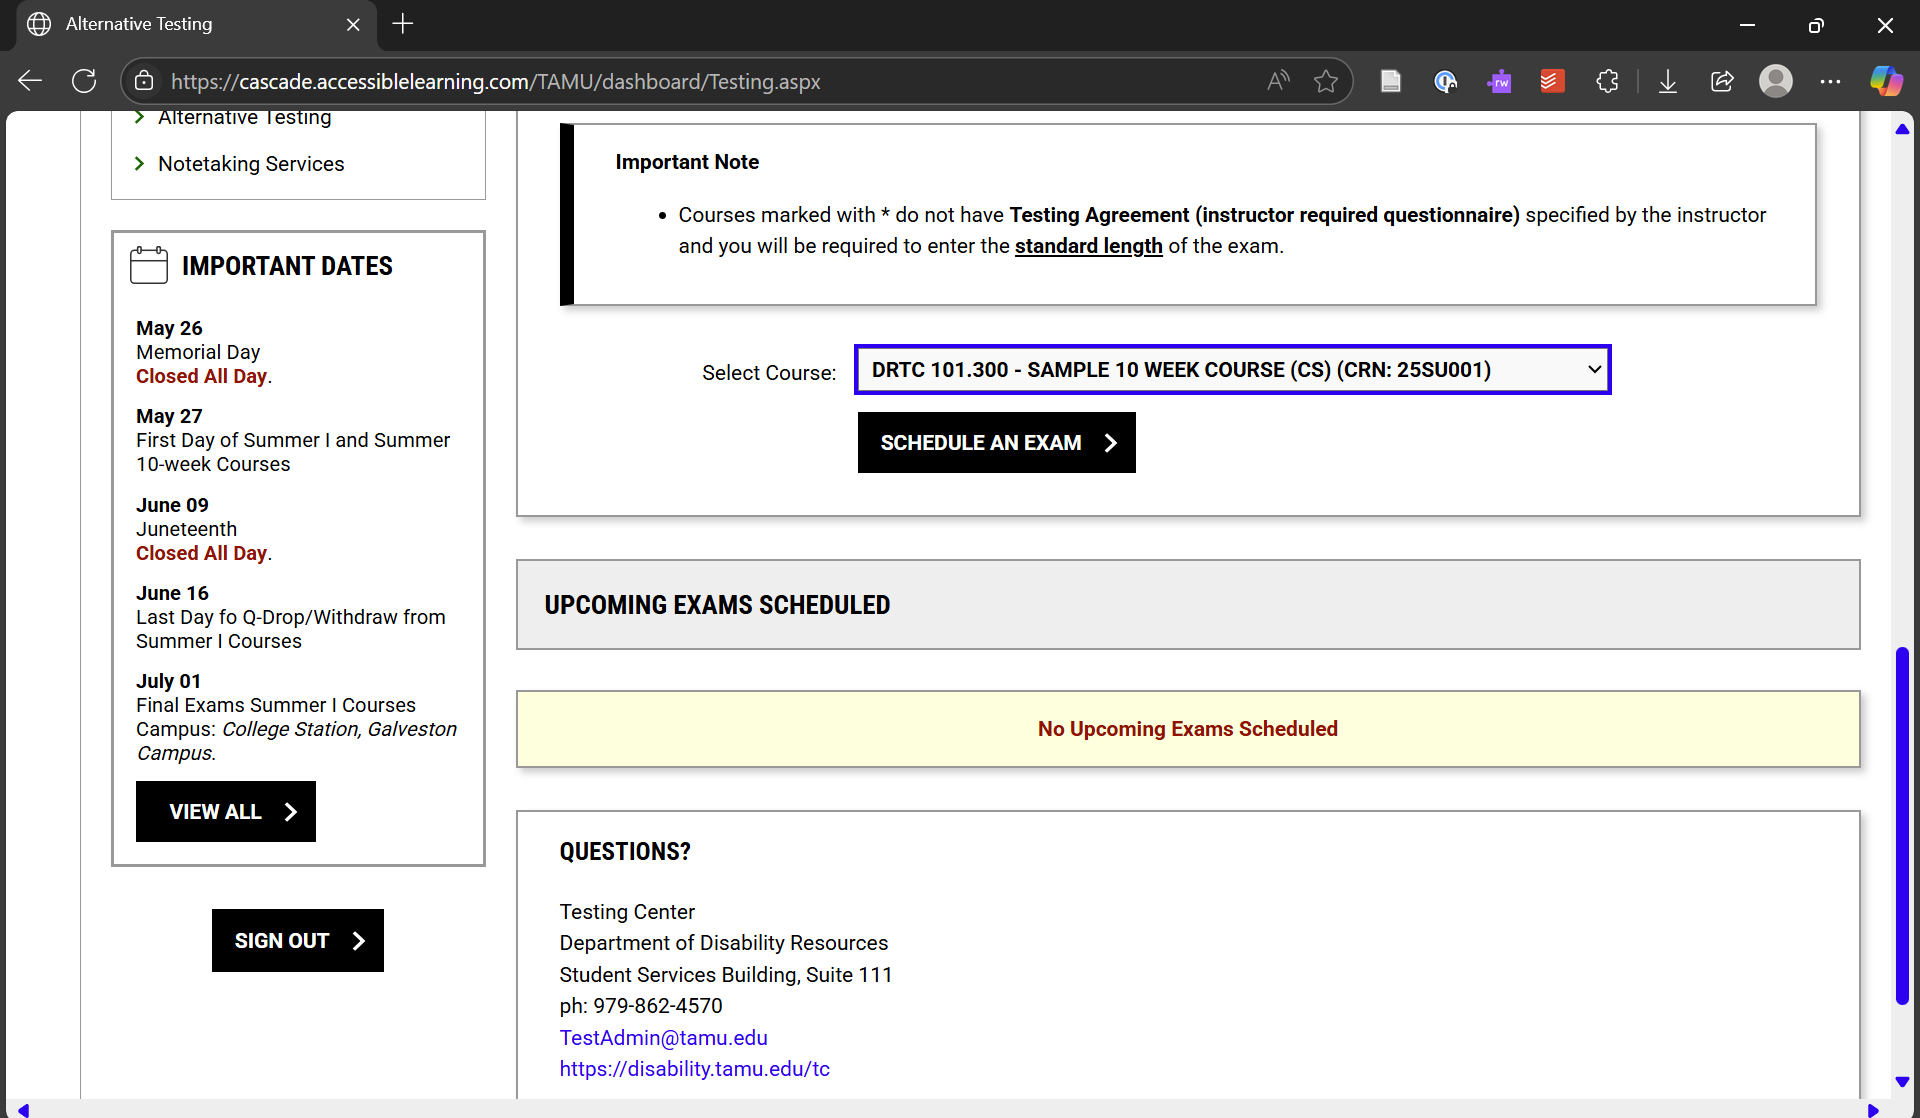Go back to the previous page

tap(30, 81)
